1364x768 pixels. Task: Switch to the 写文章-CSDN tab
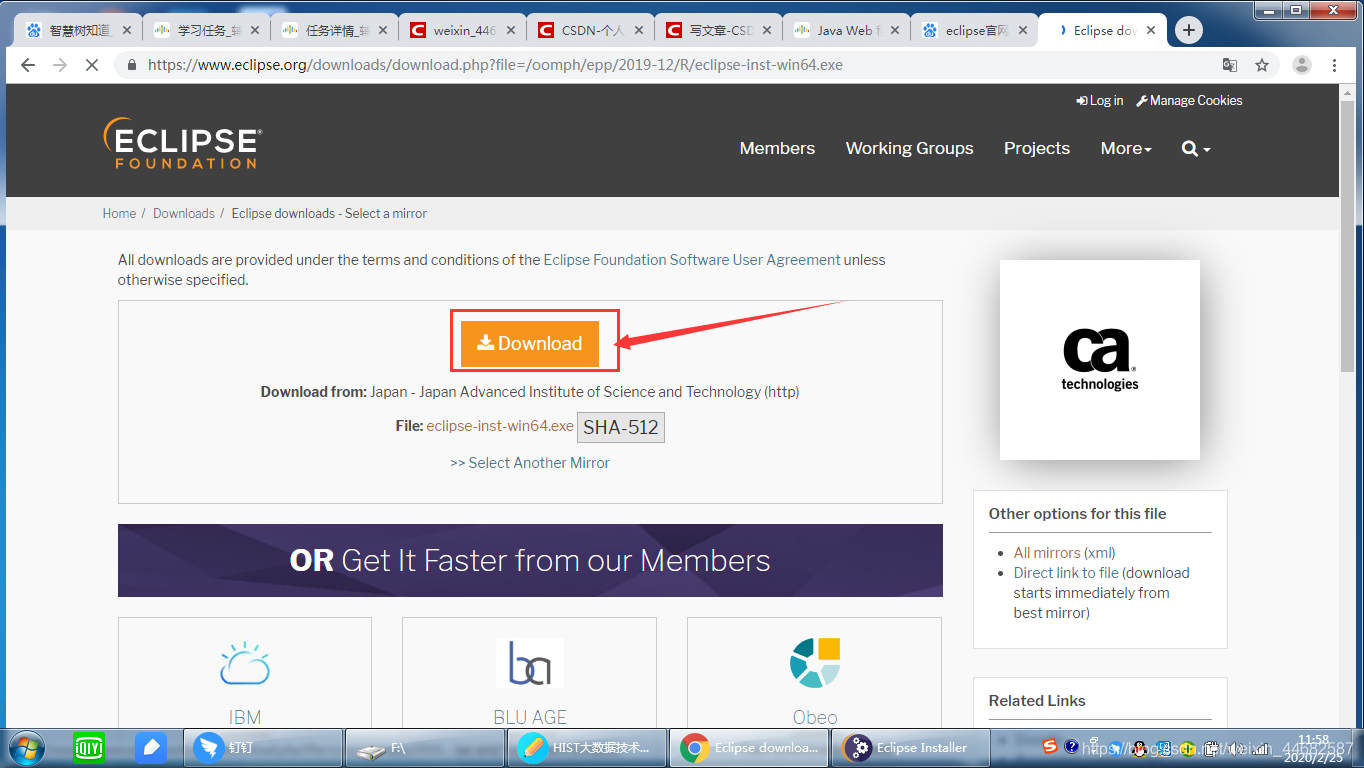718,30
